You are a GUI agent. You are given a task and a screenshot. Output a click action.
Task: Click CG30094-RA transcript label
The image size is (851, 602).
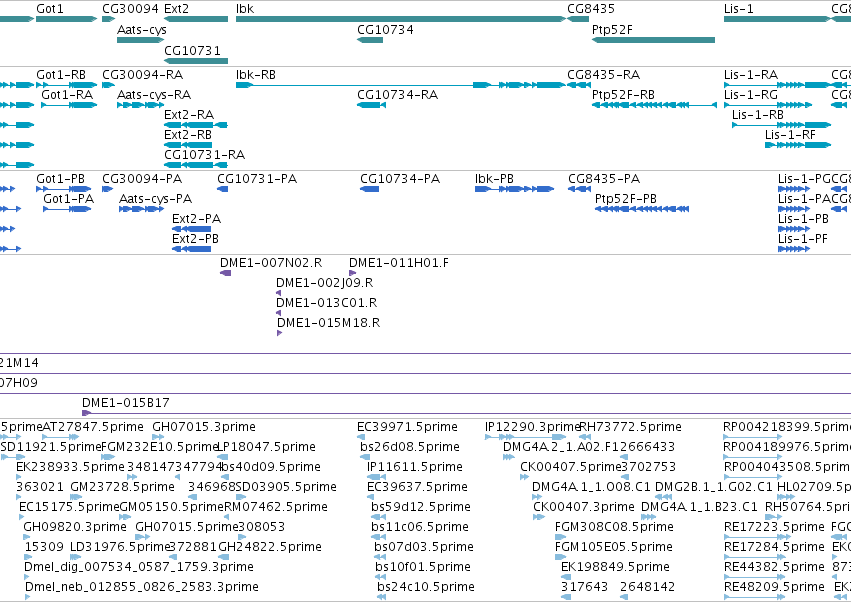(142, 75)
